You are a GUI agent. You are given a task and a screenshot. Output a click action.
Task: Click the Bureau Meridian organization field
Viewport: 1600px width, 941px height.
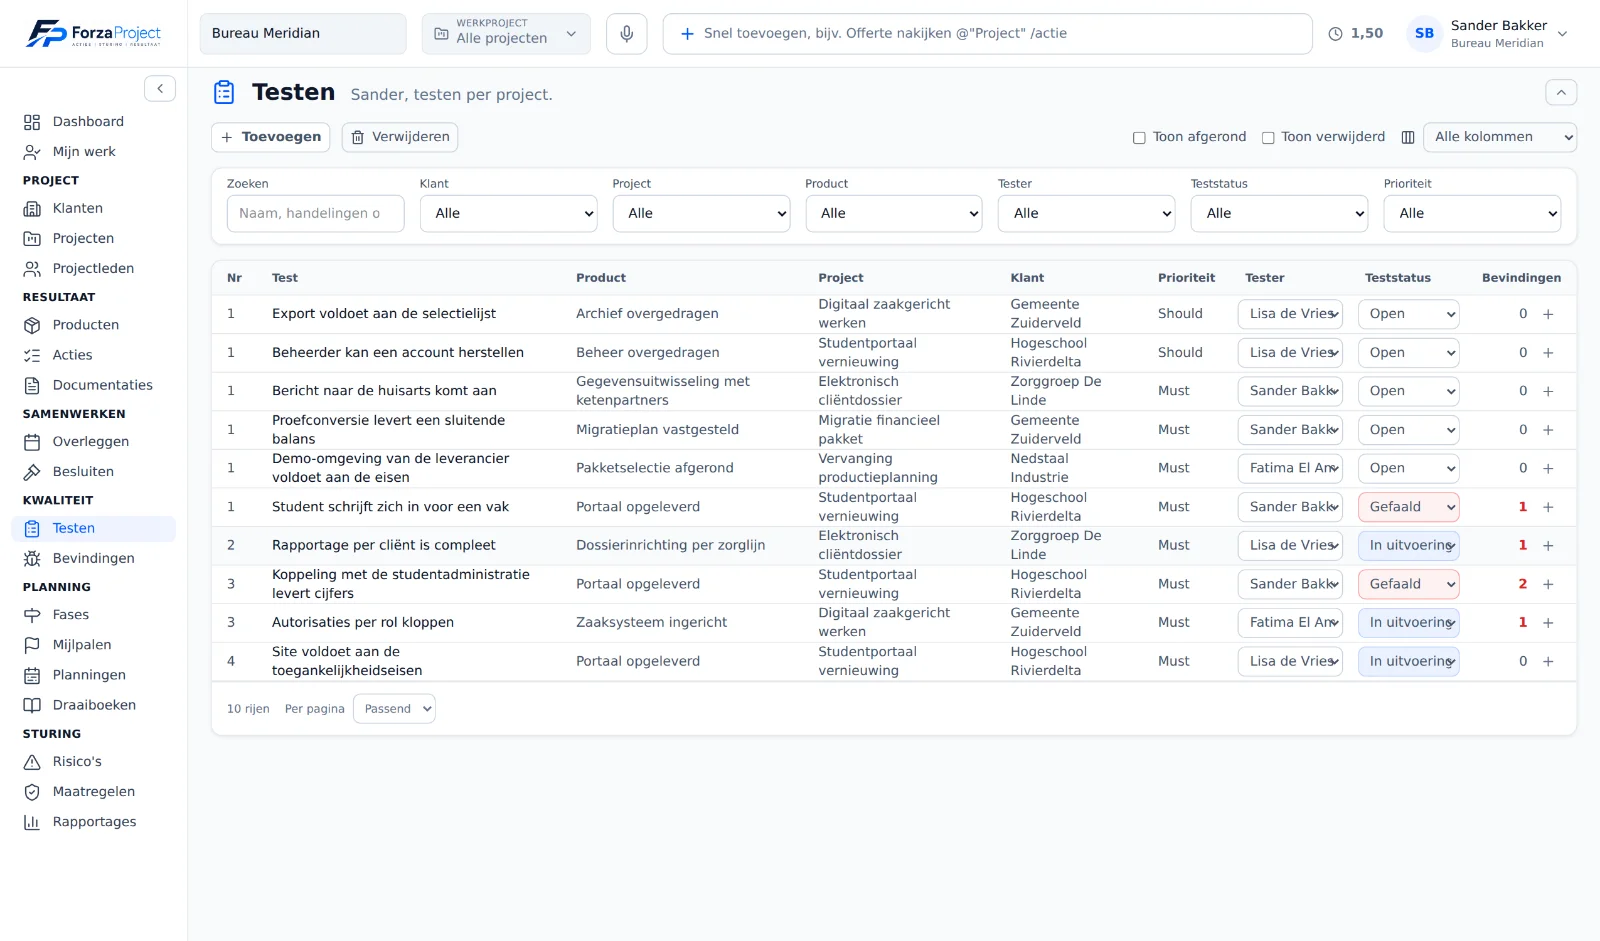pyautogui.click(x=303, y=34)
